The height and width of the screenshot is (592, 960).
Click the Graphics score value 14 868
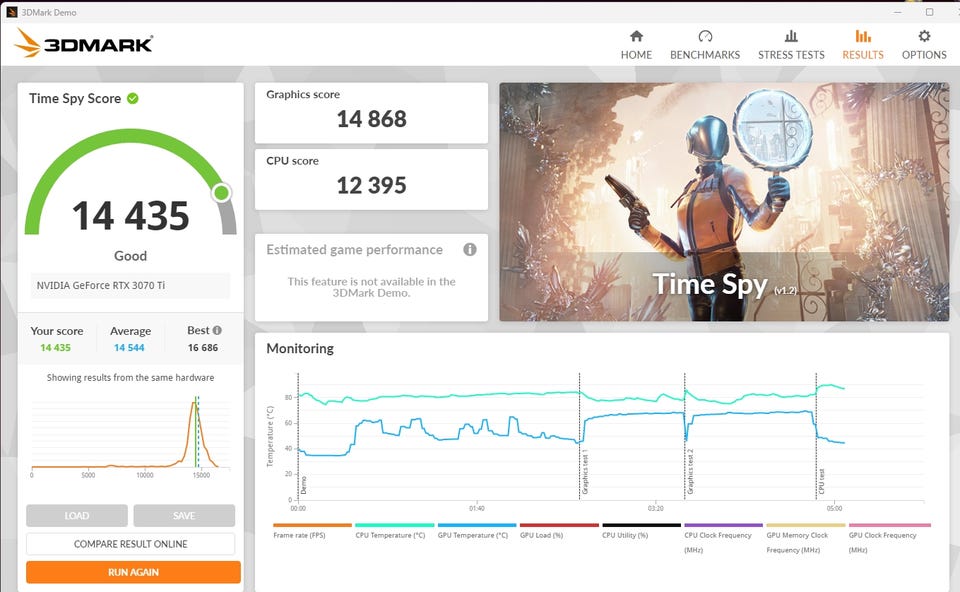coord(371,119)
